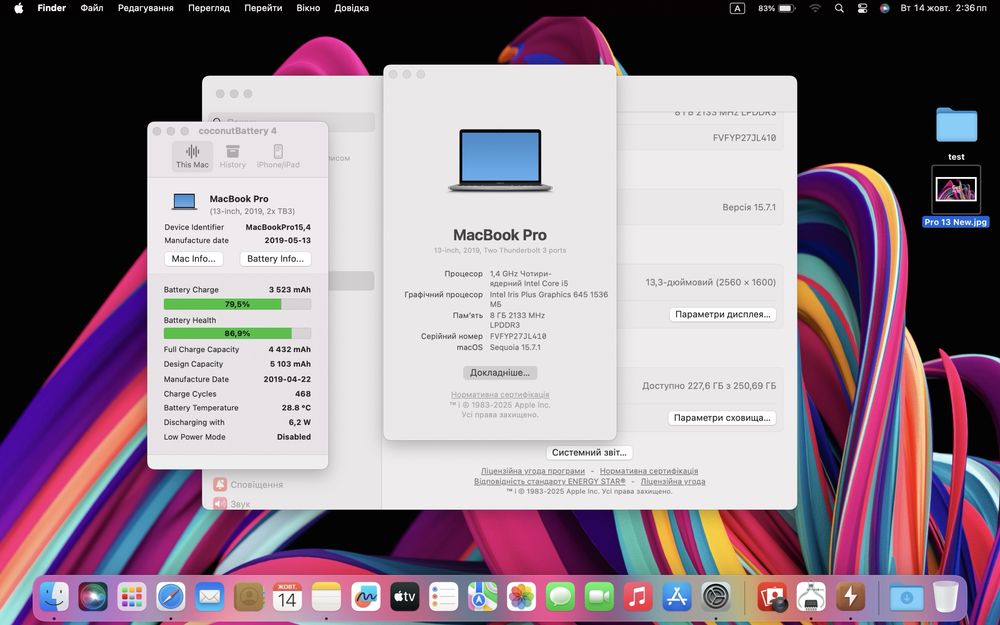Open Notes from the Dock
The image size is (1000, 625).
coord(327,597)
